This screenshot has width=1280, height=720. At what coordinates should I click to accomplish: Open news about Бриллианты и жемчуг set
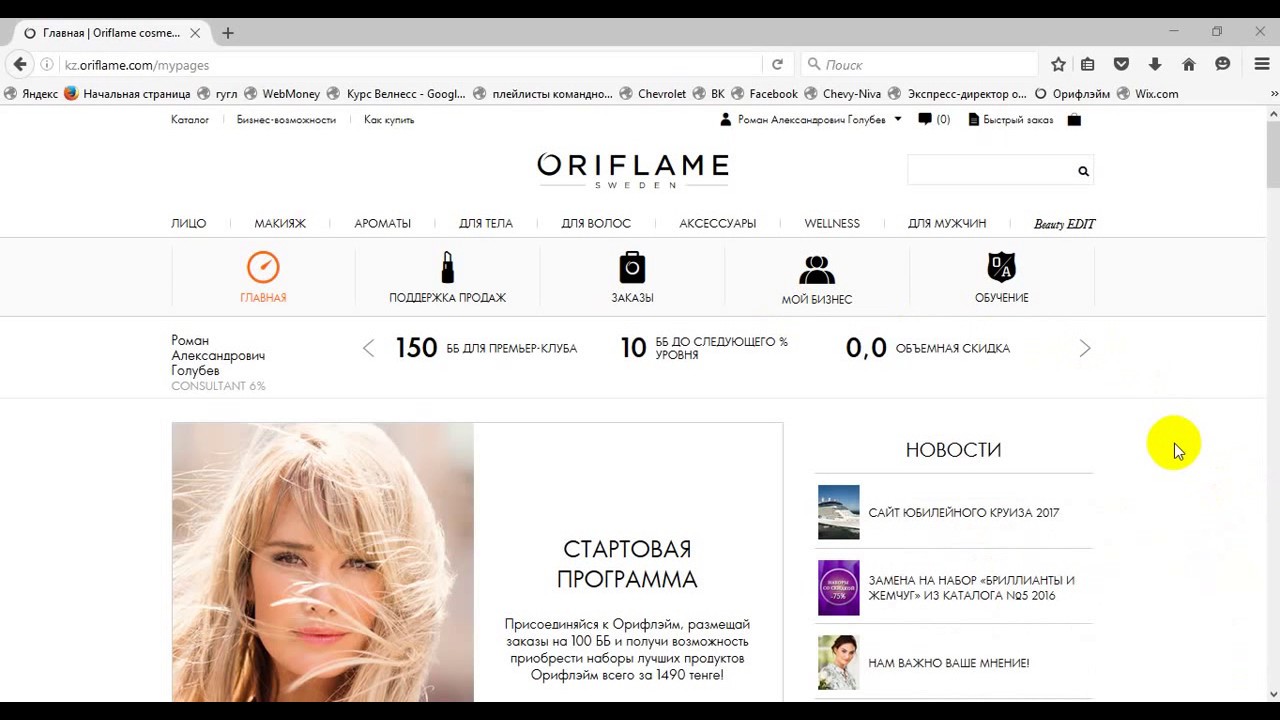[971, 588]
